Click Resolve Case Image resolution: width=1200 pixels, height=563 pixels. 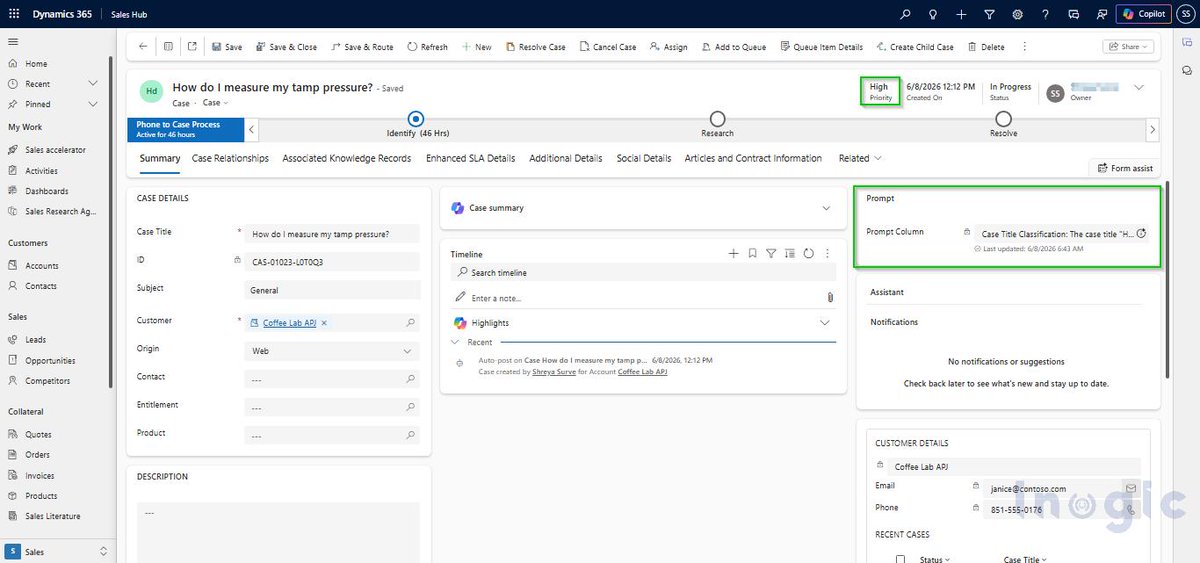536,47
